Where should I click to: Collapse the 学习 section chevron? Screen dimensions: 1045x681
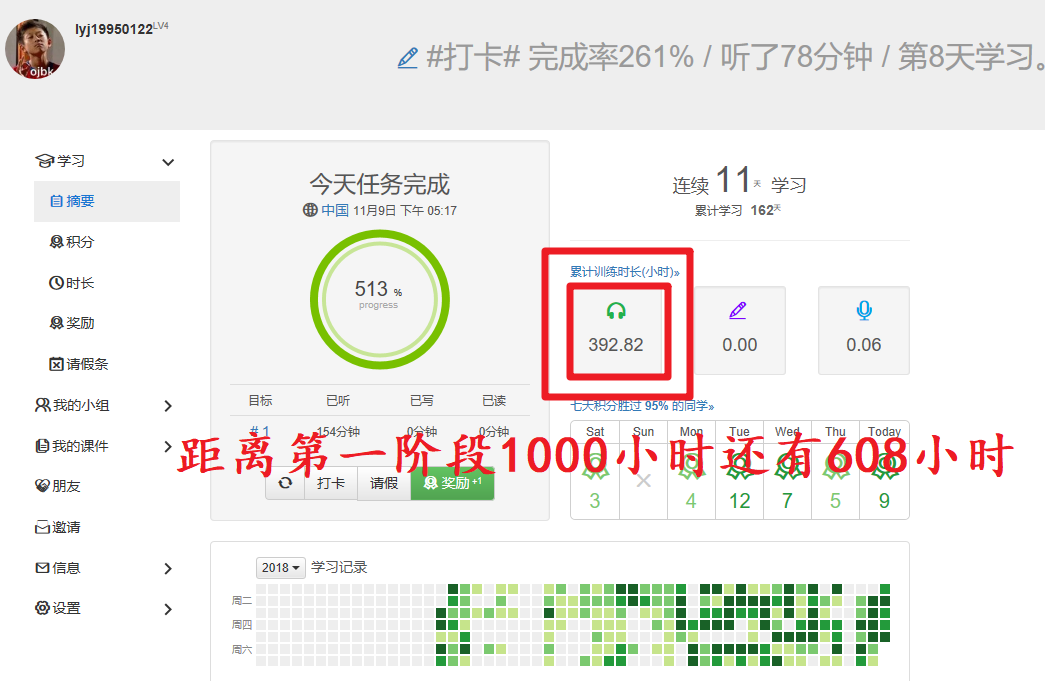[168, 162]
